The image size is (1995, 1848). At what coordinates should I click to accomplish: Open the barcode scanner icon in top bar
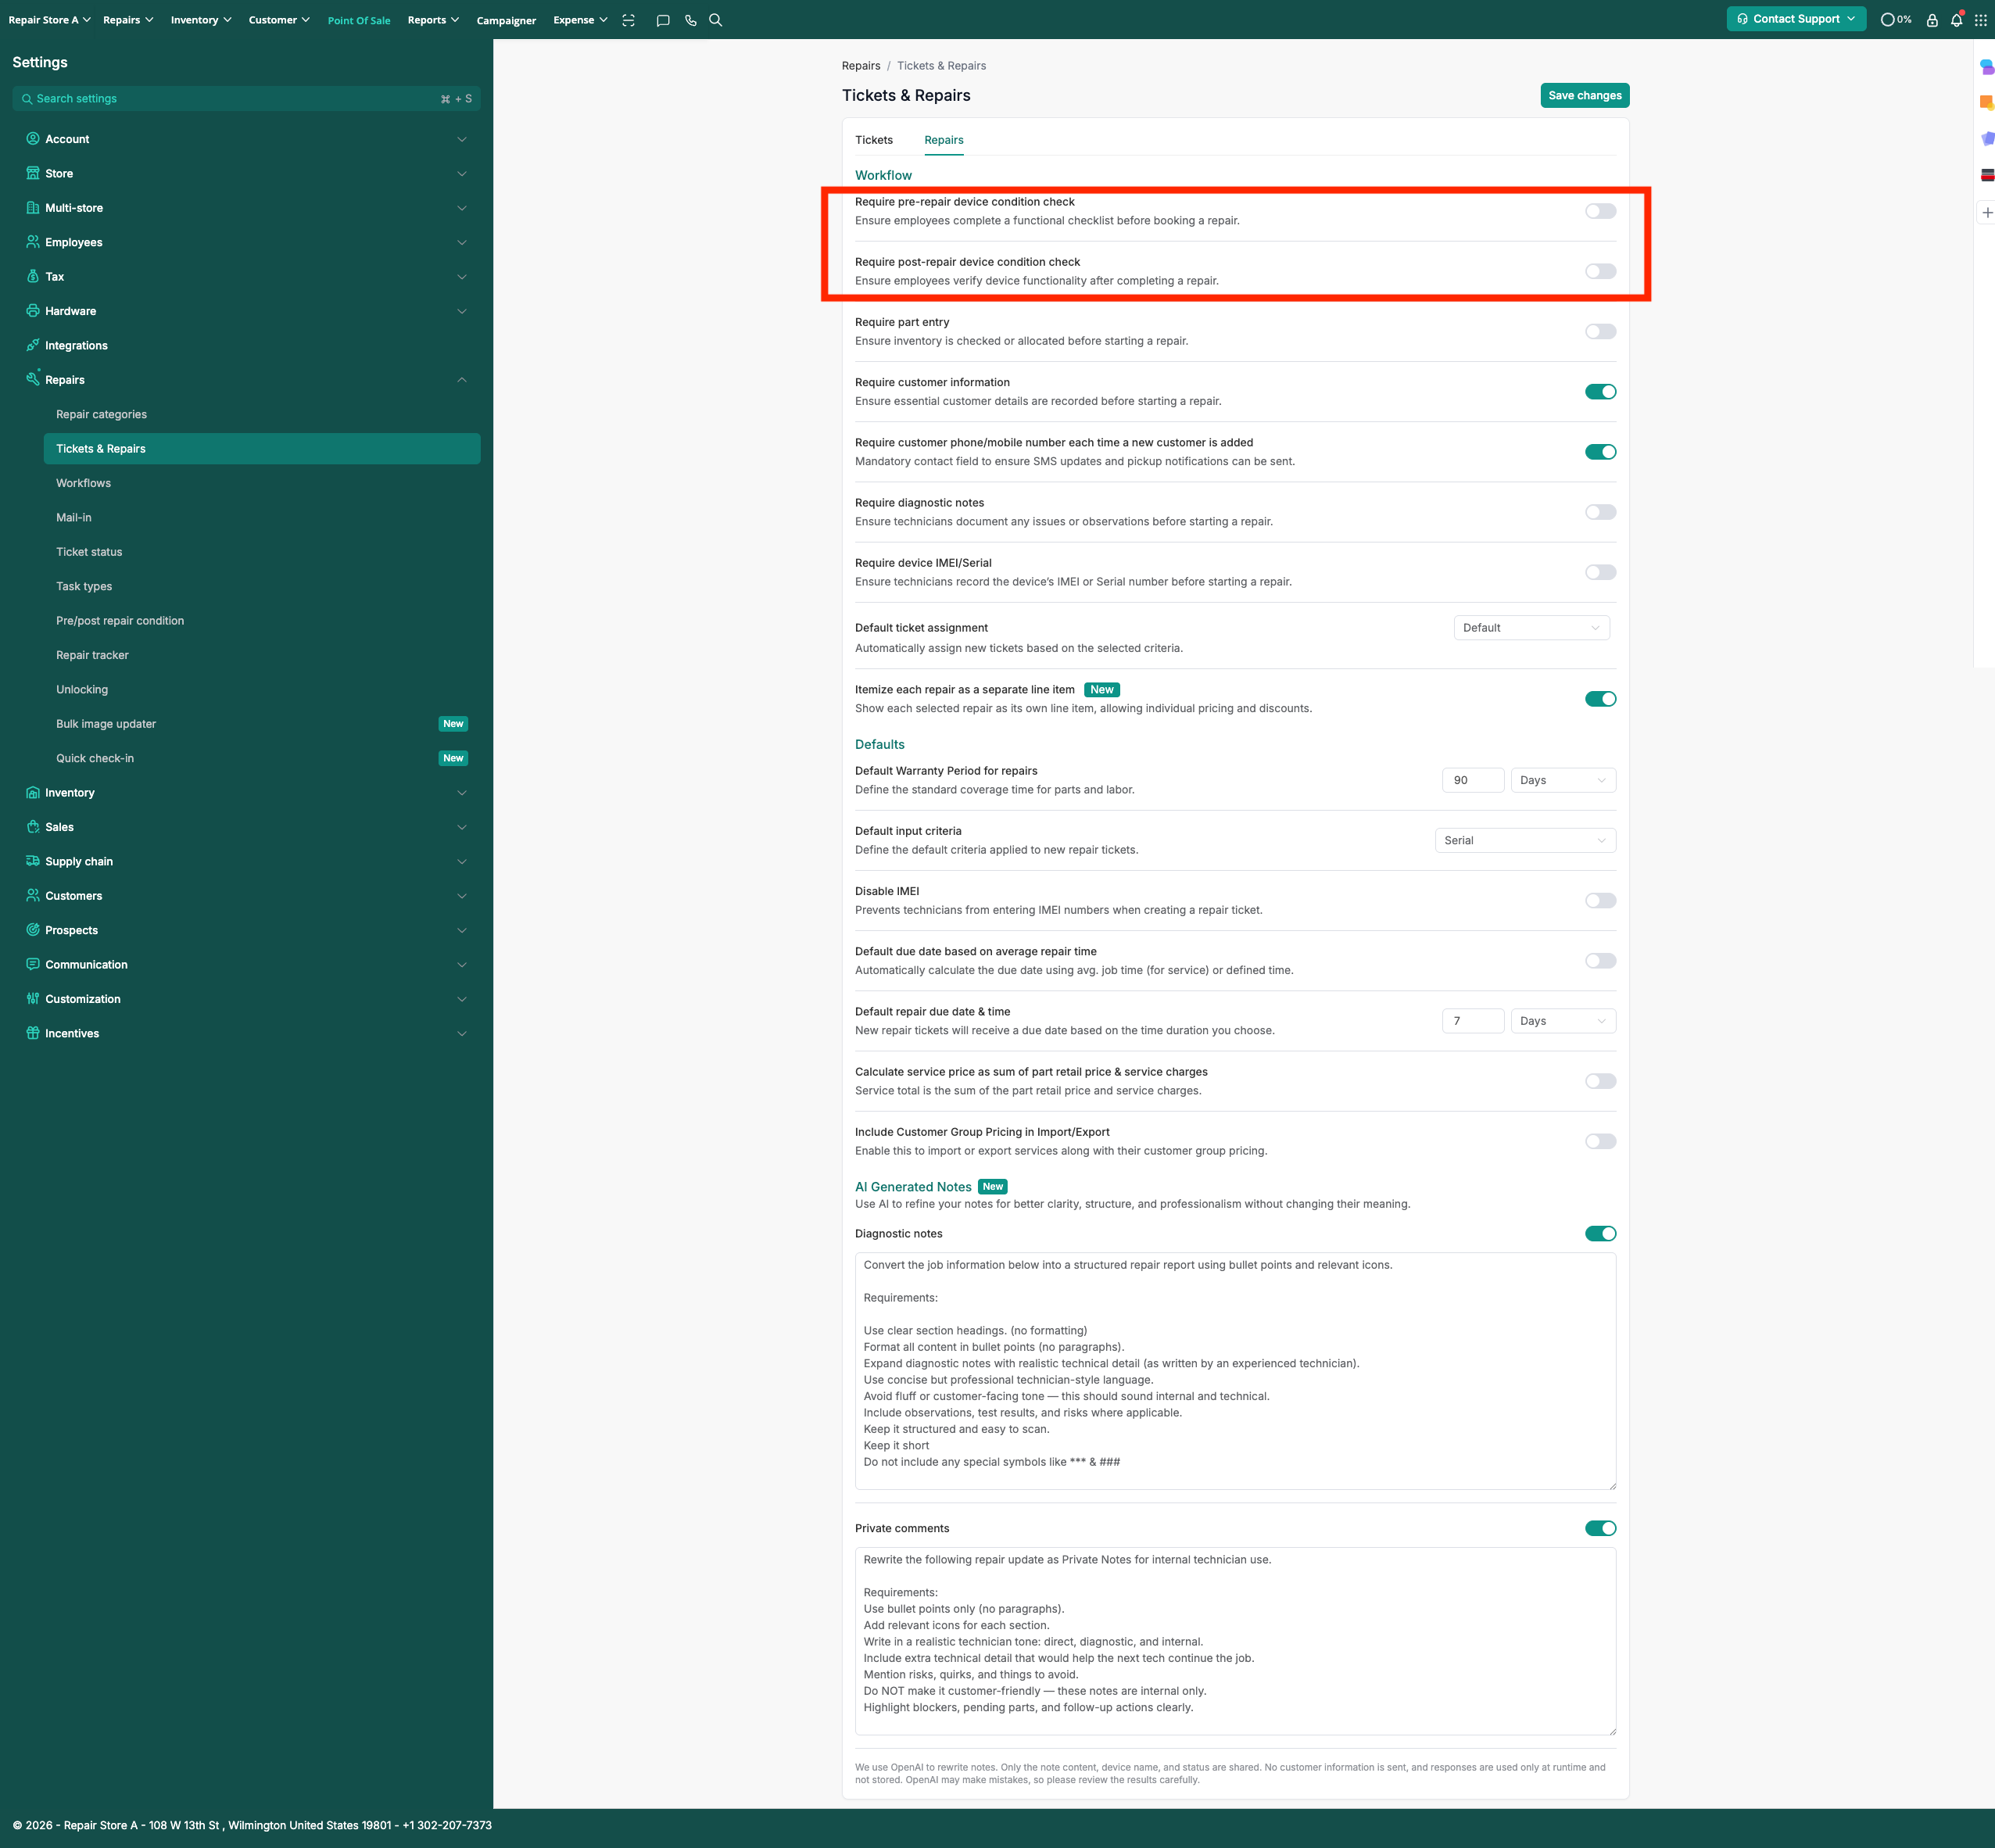[x=628, y=20]
